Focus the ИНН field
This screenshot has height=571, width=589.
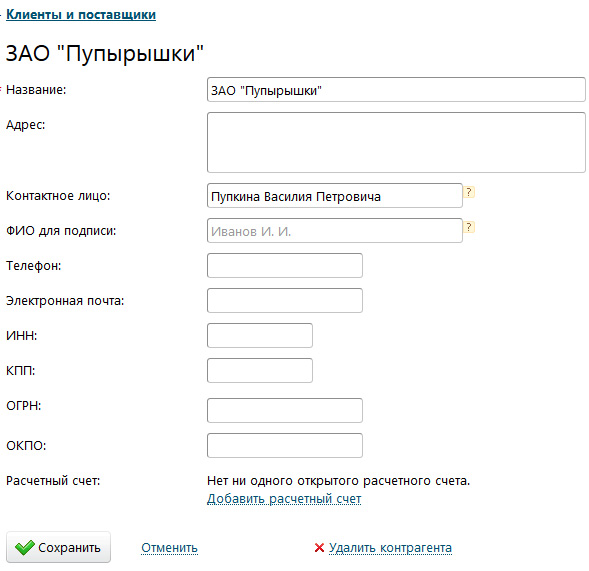click(x=260, y=335)
